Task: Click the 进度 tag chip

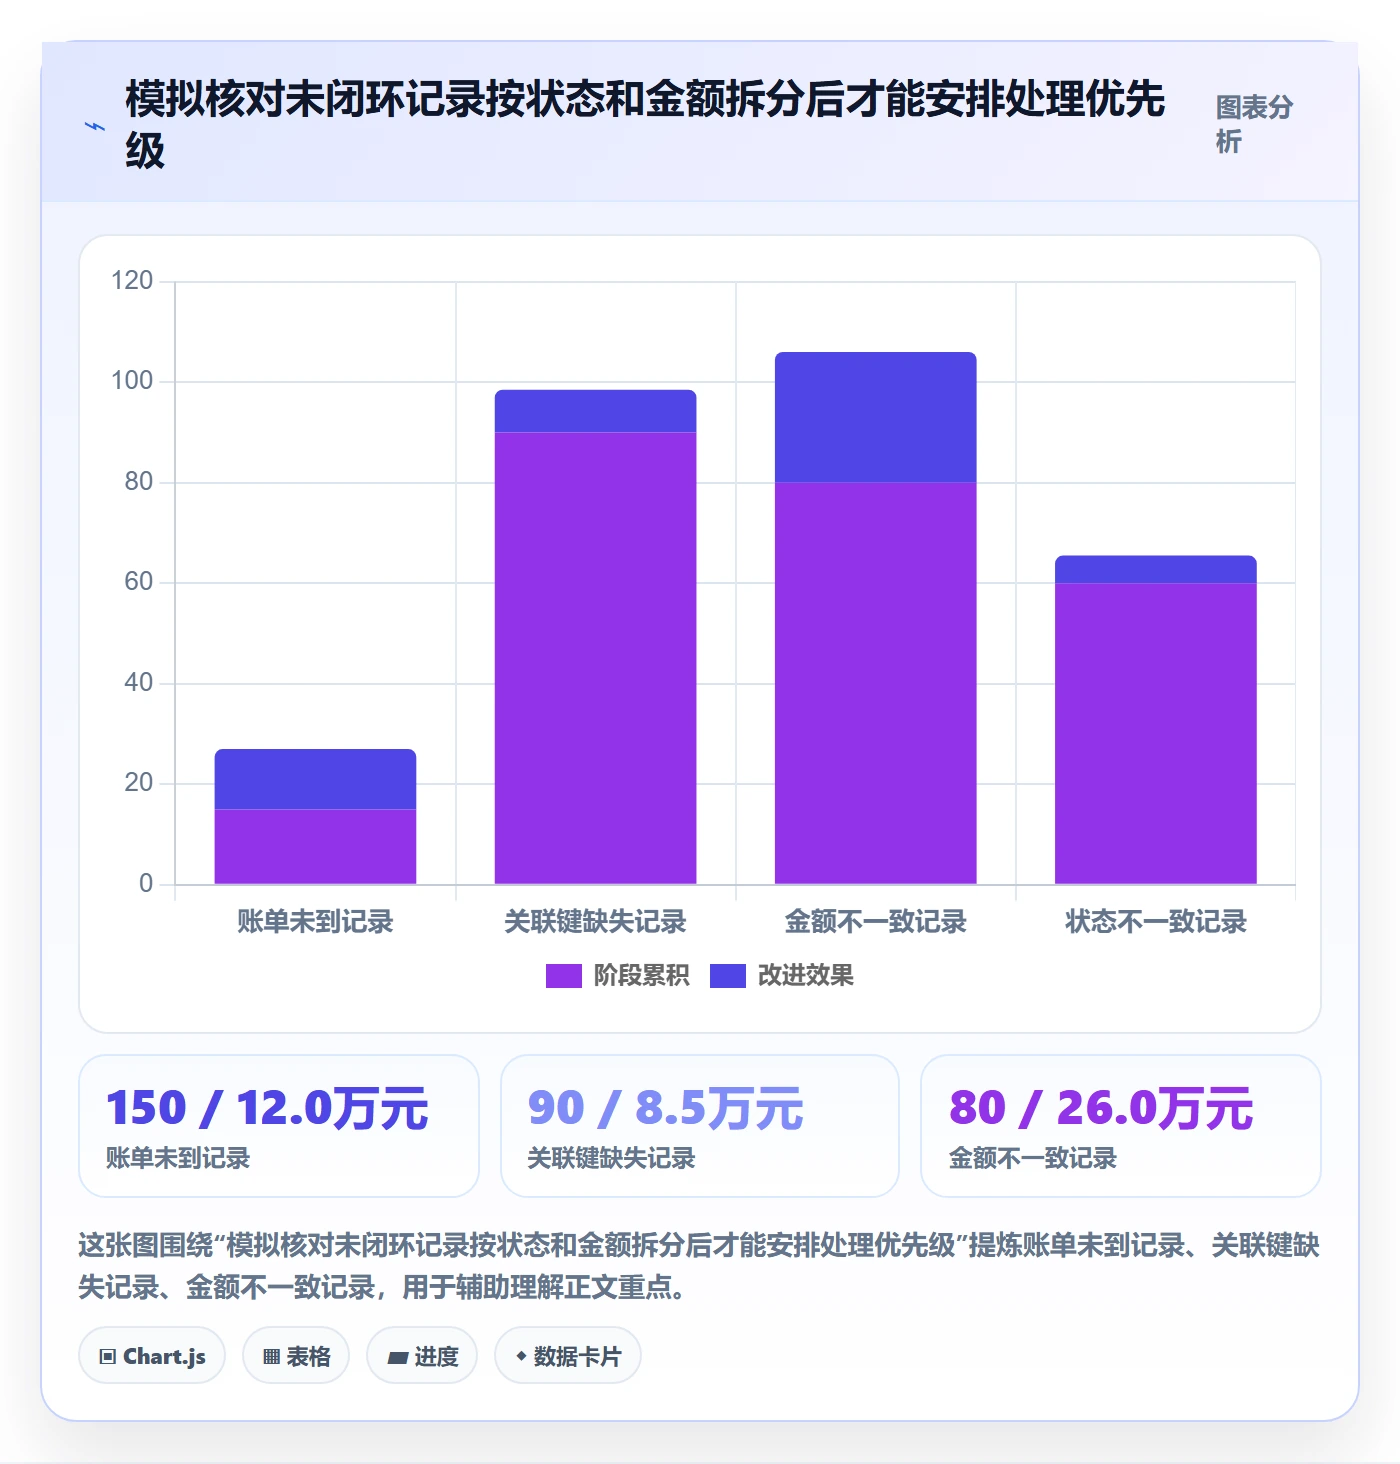Action: (422, 1356)
